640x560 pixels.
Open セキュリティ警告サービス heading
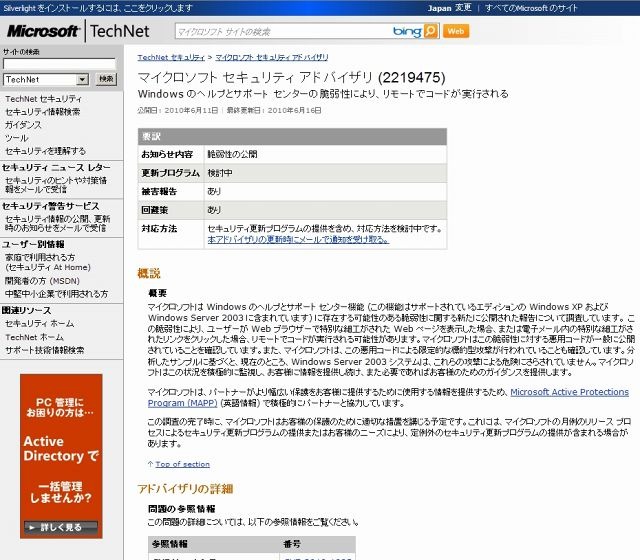(x=50, y=206)
